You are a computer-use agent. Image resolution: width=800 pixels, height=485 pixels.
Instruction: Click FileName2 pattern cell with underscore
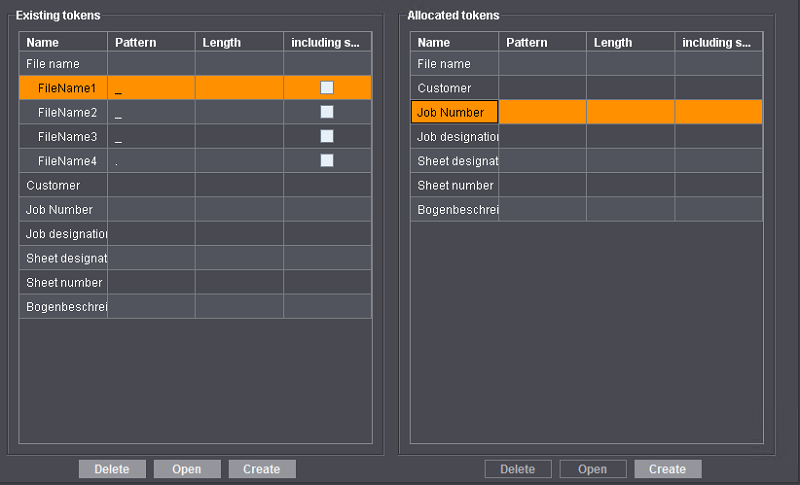tap(152, 112)
